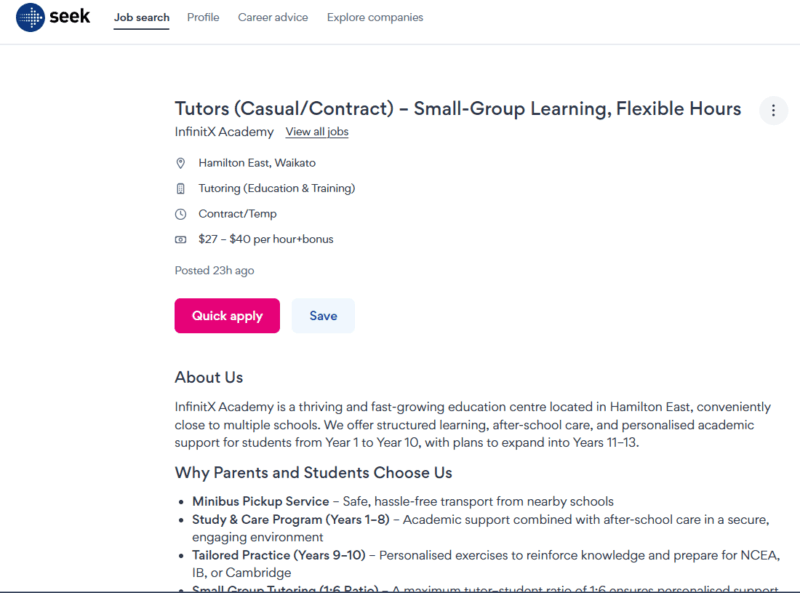Click Tutoring (Education & Training) classification
The height and width of the screenshot is (593, 800).
point(277,188)
